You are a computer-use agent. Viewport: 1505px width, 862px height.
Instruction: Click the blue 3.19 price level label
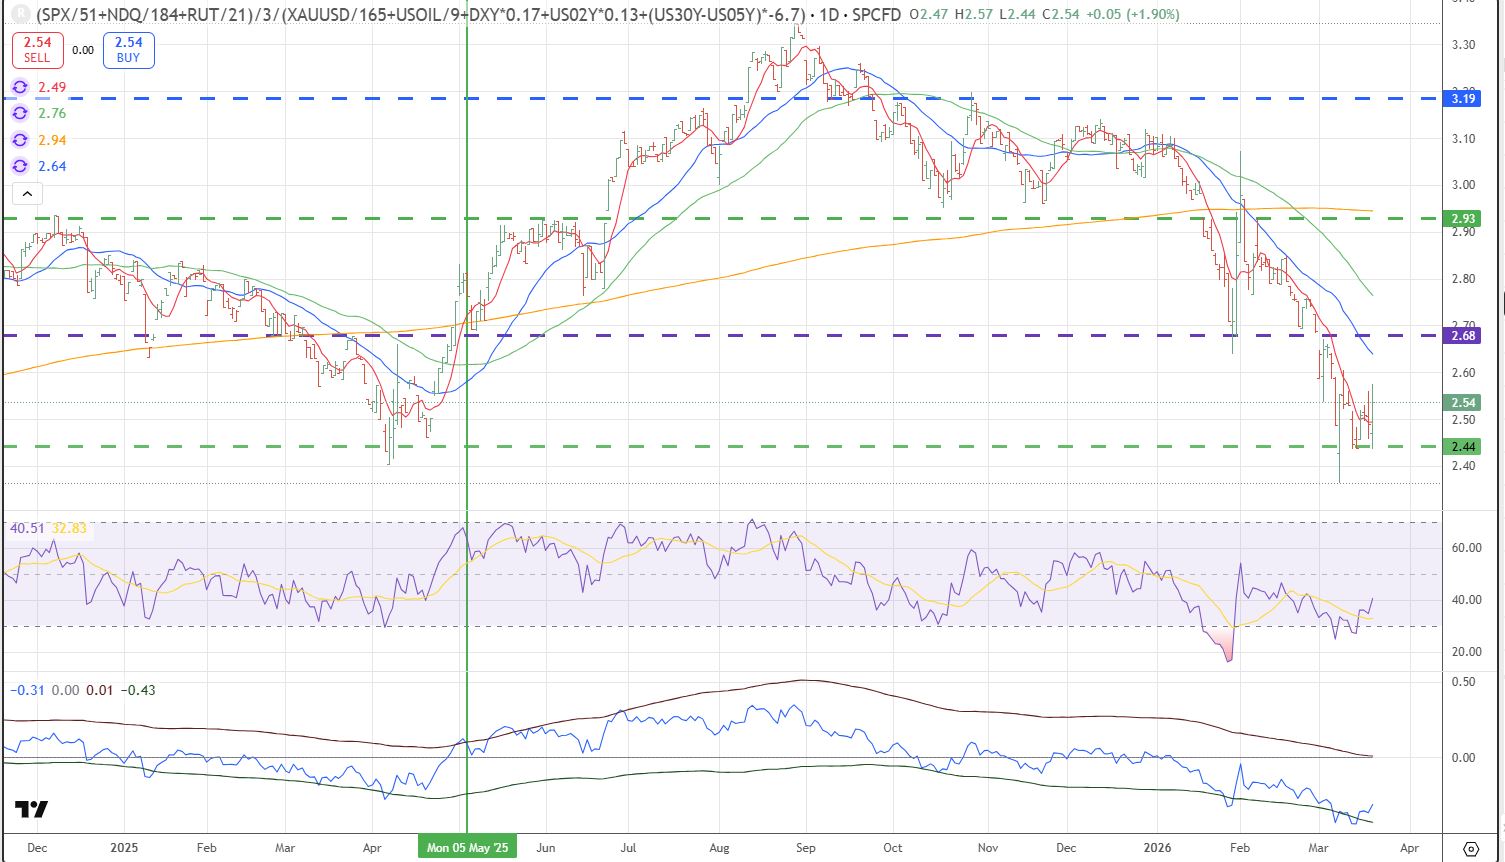tap(1462, 99)
